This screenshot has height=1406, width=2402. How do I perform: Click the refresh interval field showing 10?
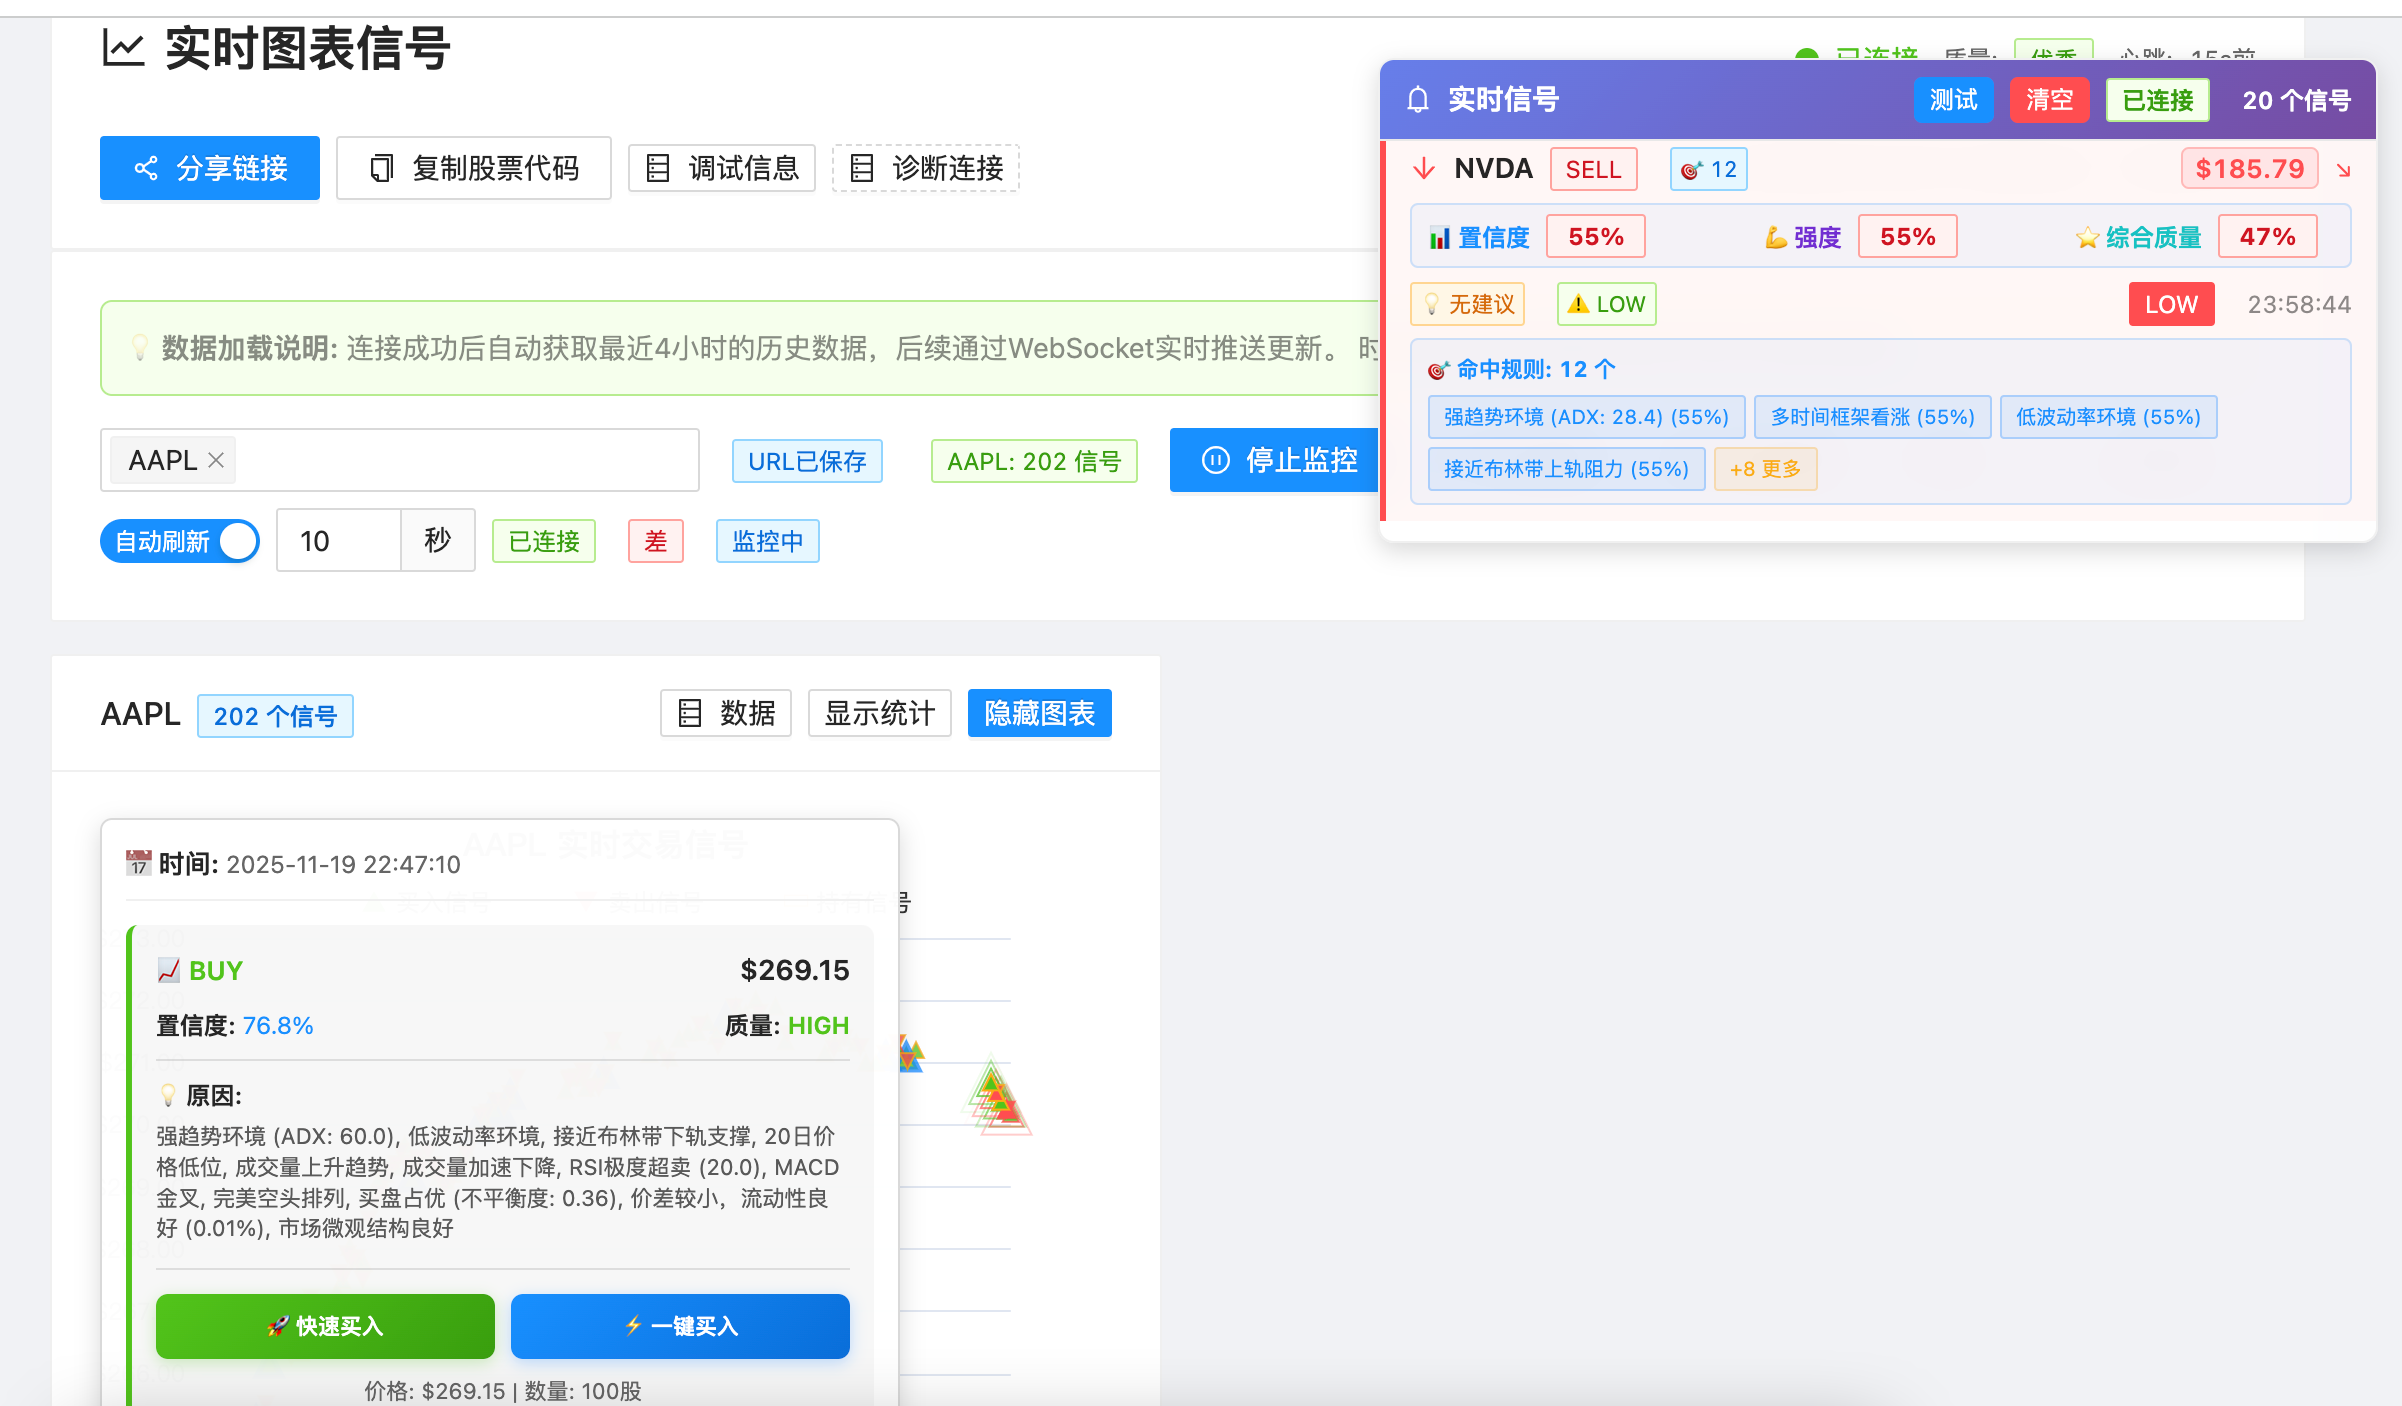[338, 540]
